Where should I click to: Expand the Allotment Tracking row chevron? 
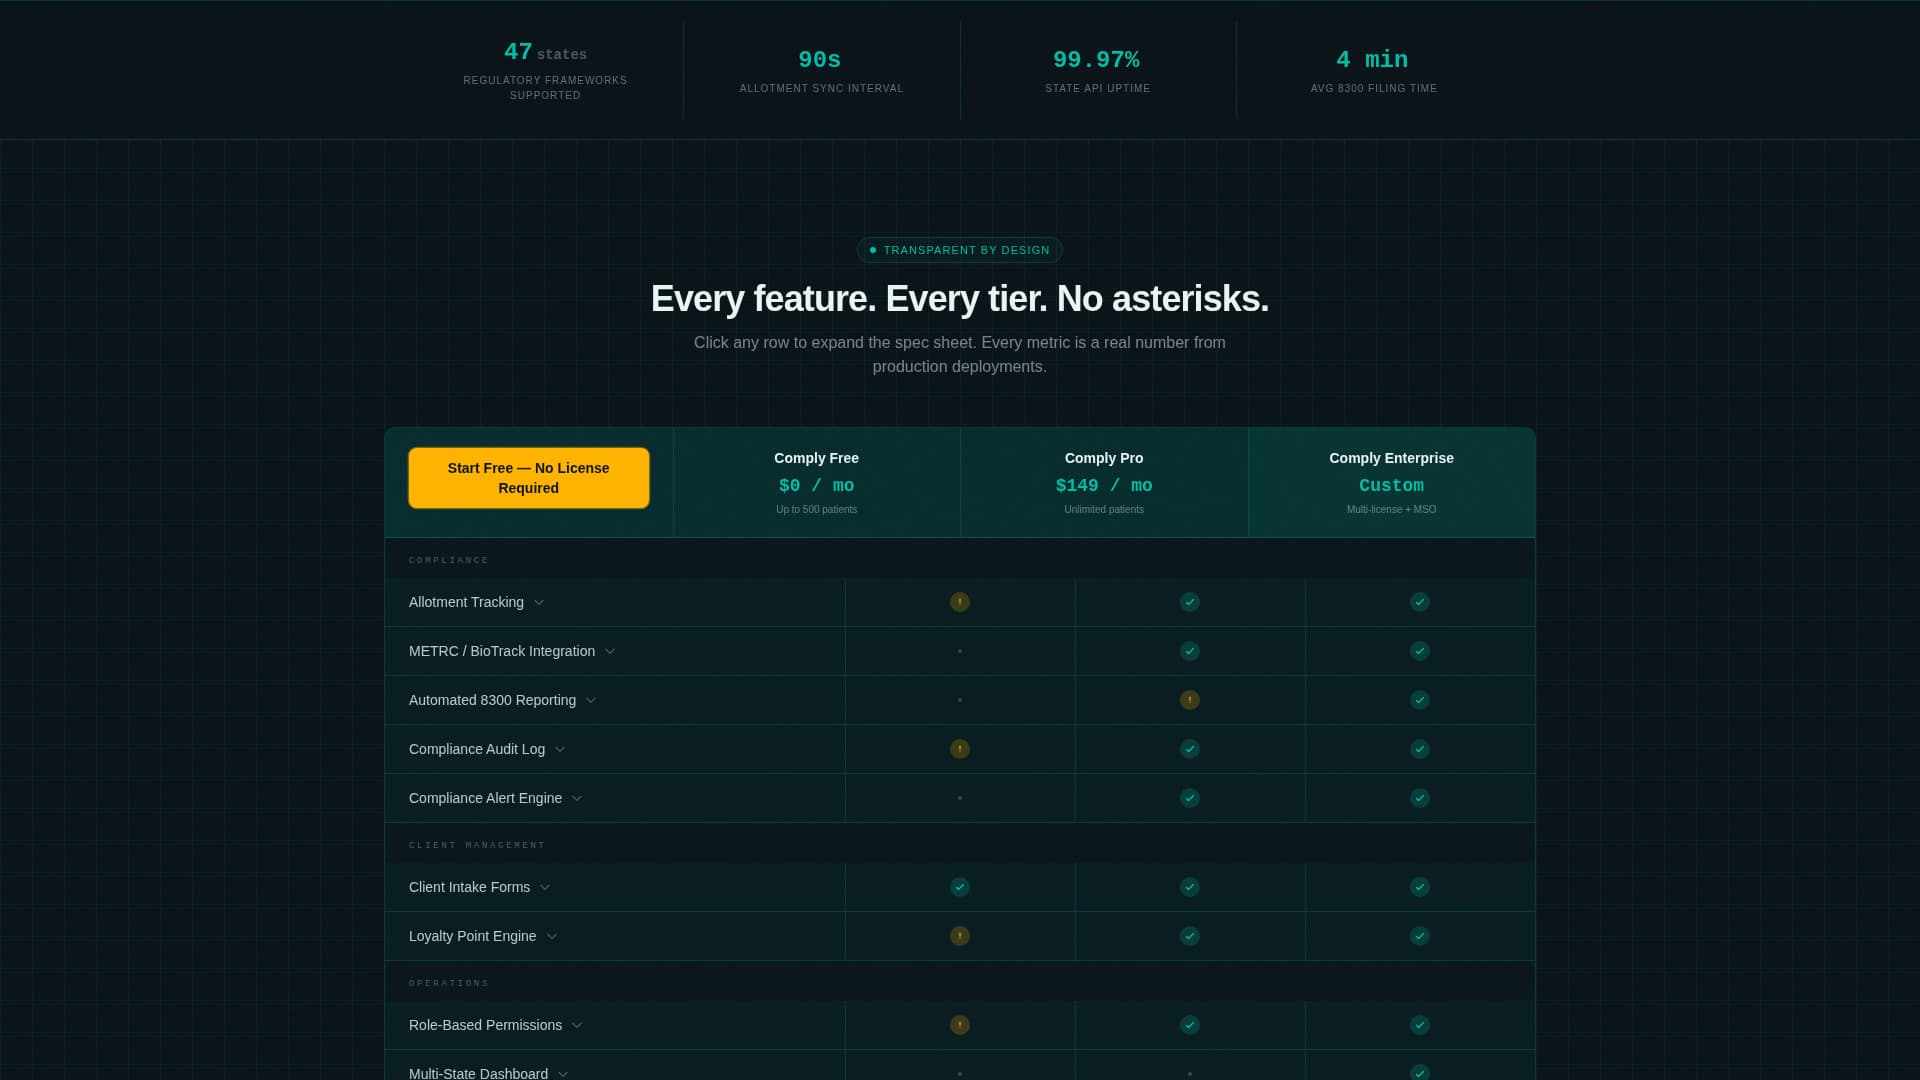point(539,602)
